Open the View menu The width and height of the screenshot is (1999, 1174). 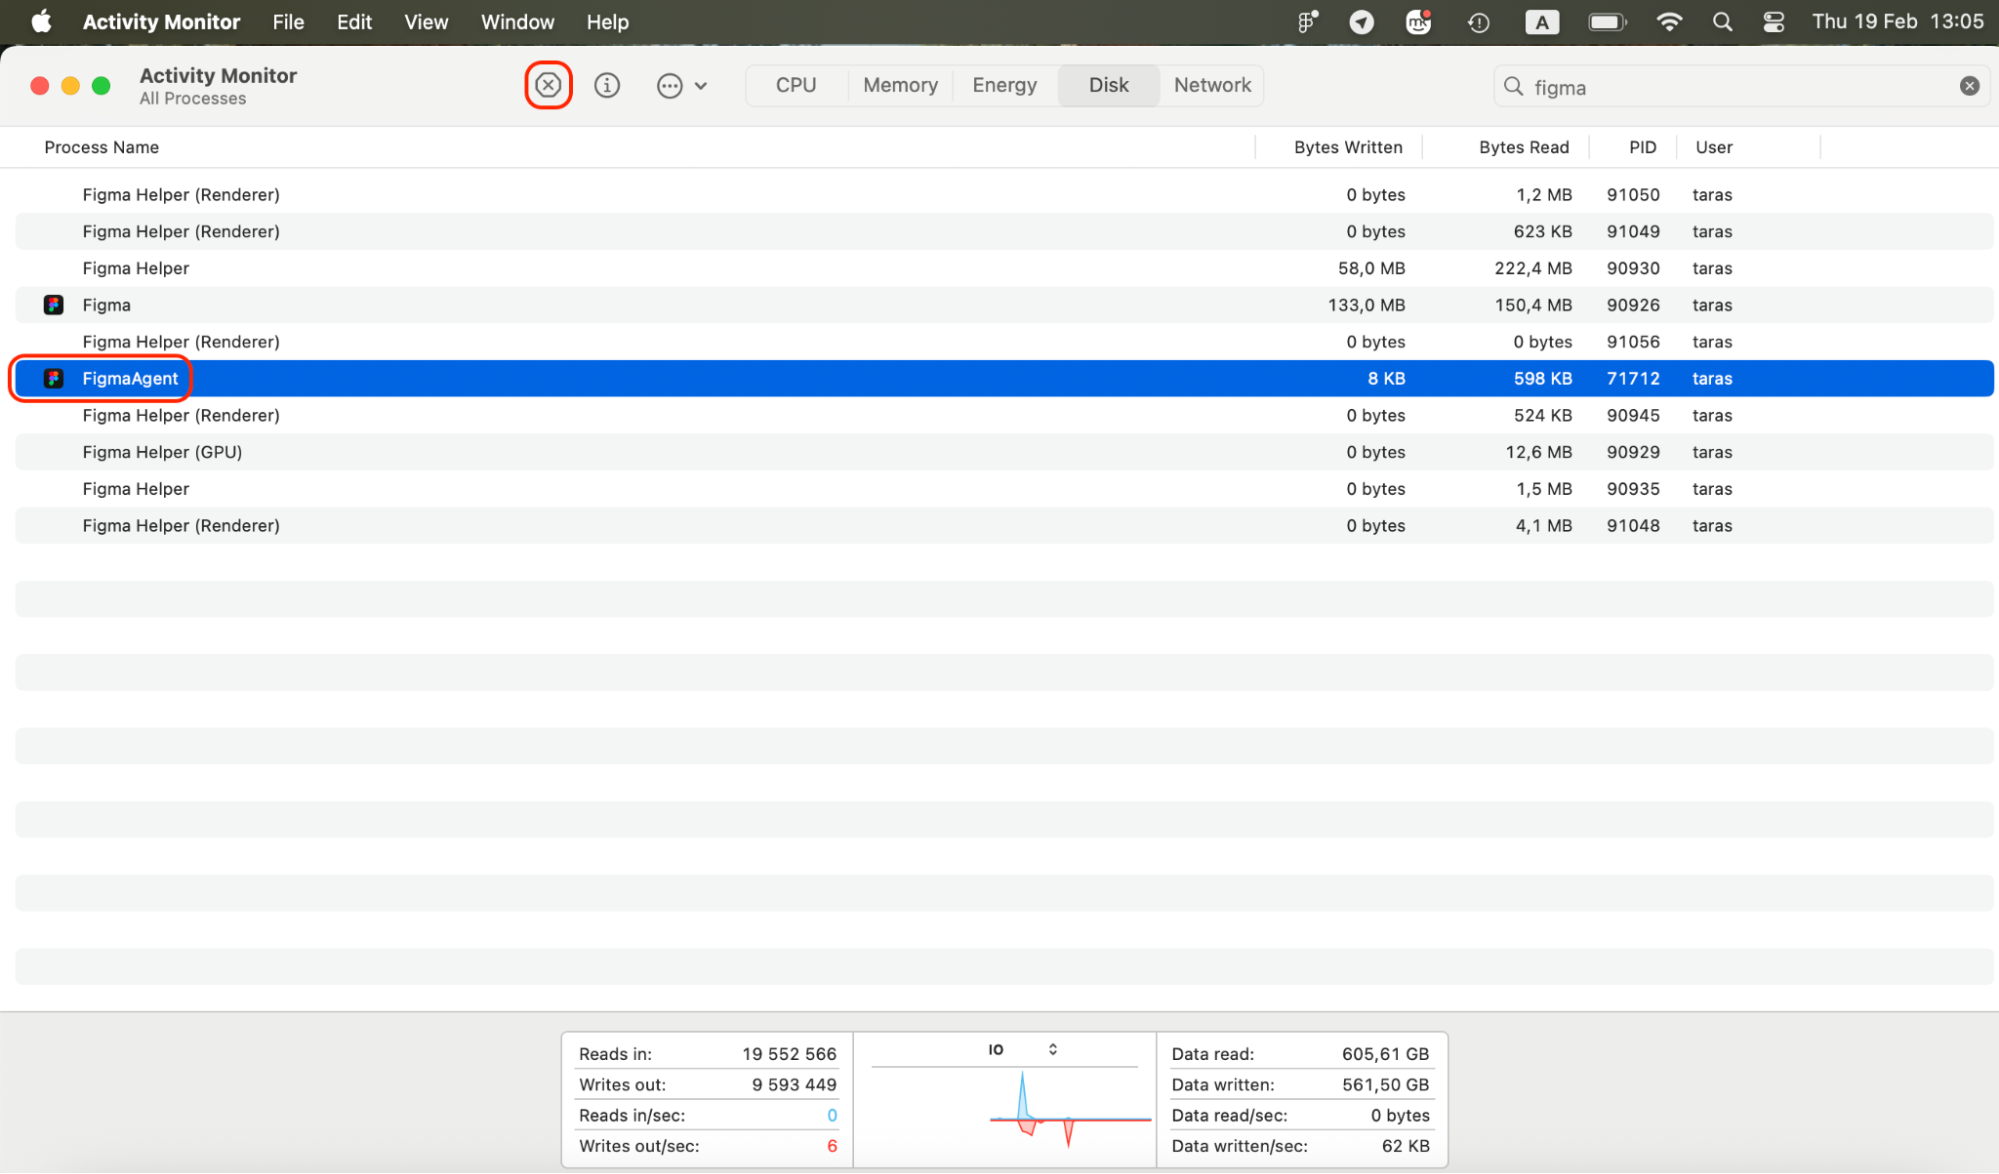point(426,22)
